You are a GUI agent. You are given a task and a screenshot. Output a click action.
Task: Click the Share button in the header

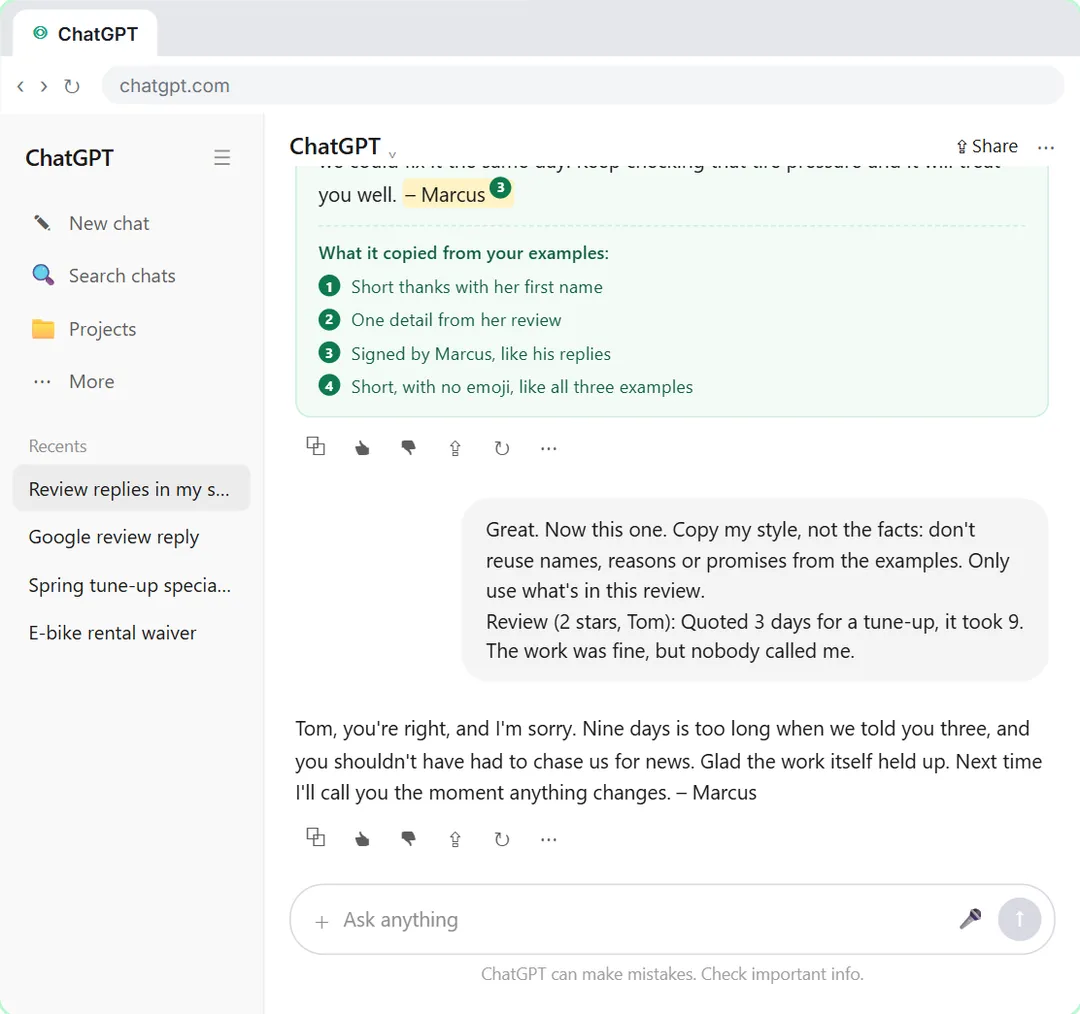pos(987,146)
